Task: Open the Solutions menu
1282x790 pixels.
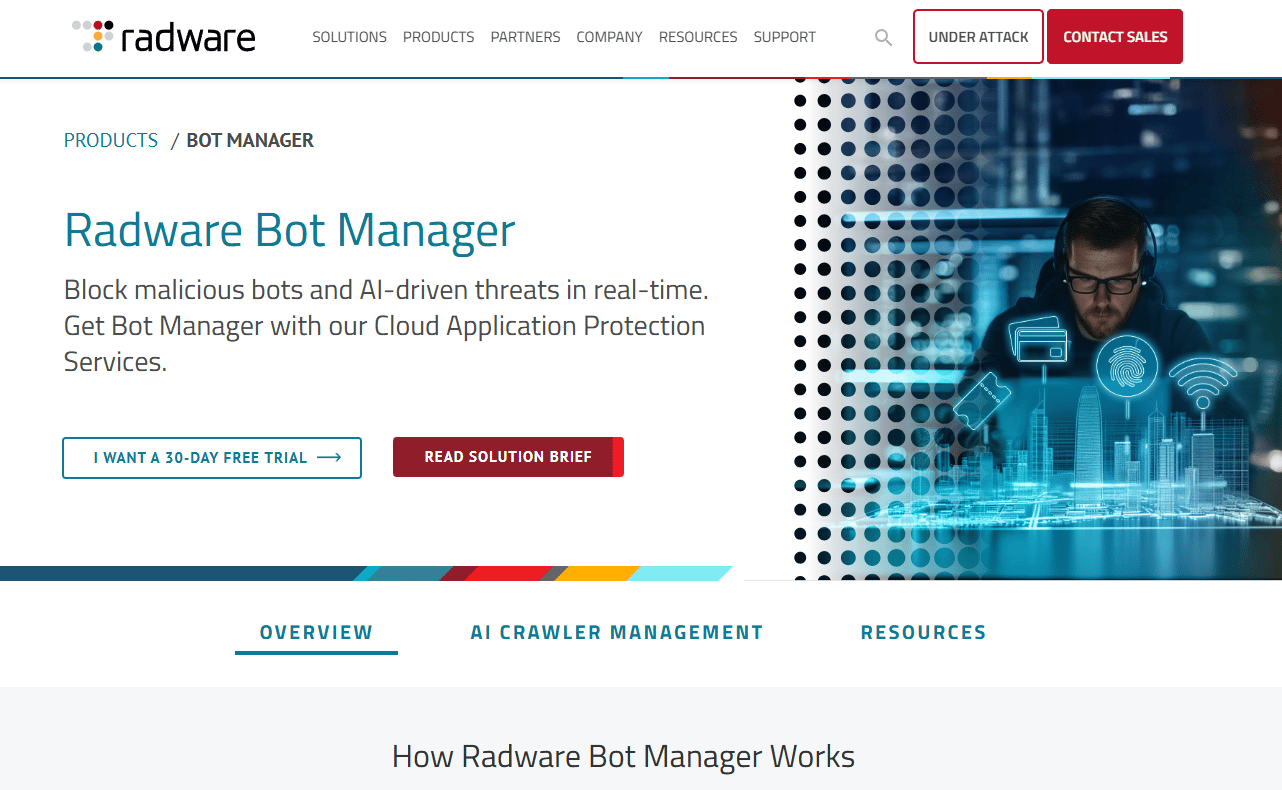Action: pos(349,37)
